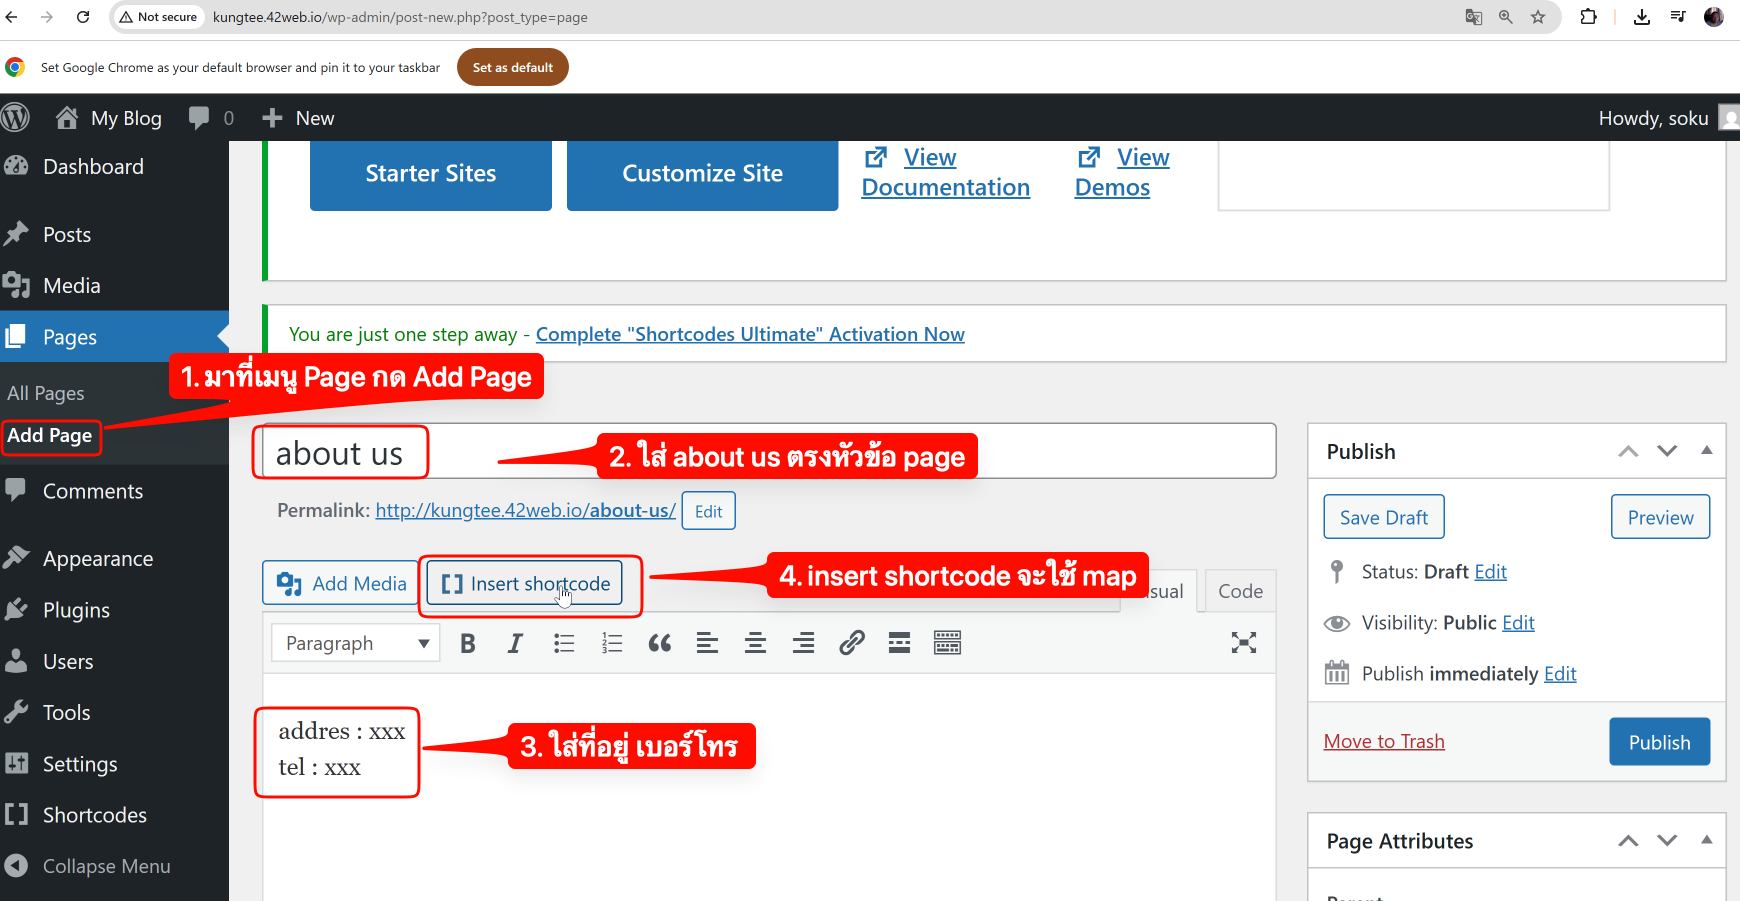
Task: Align text to center
Action: point(755,643)
